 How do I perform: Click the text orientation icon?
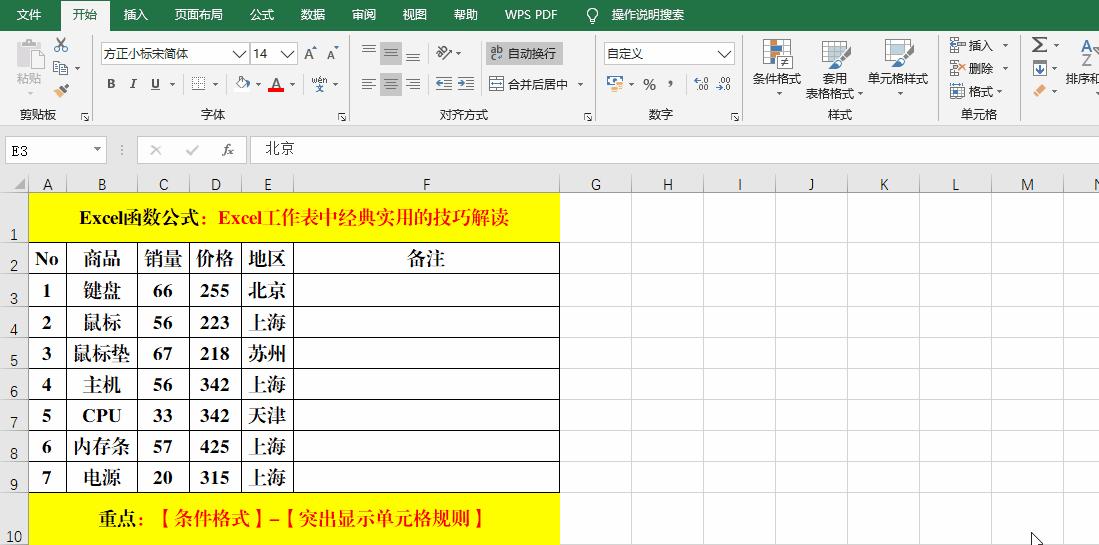(444, 53)
